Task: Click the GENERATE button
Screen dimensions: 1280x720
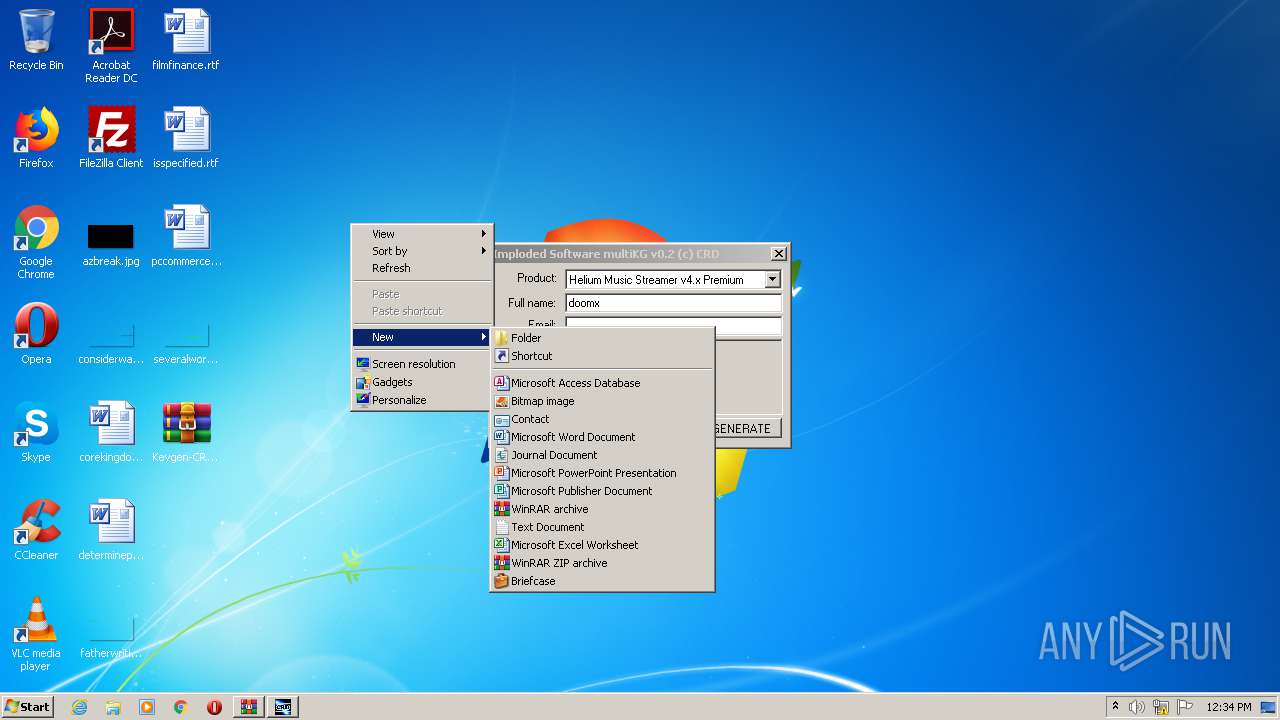Action: point(748,428)
